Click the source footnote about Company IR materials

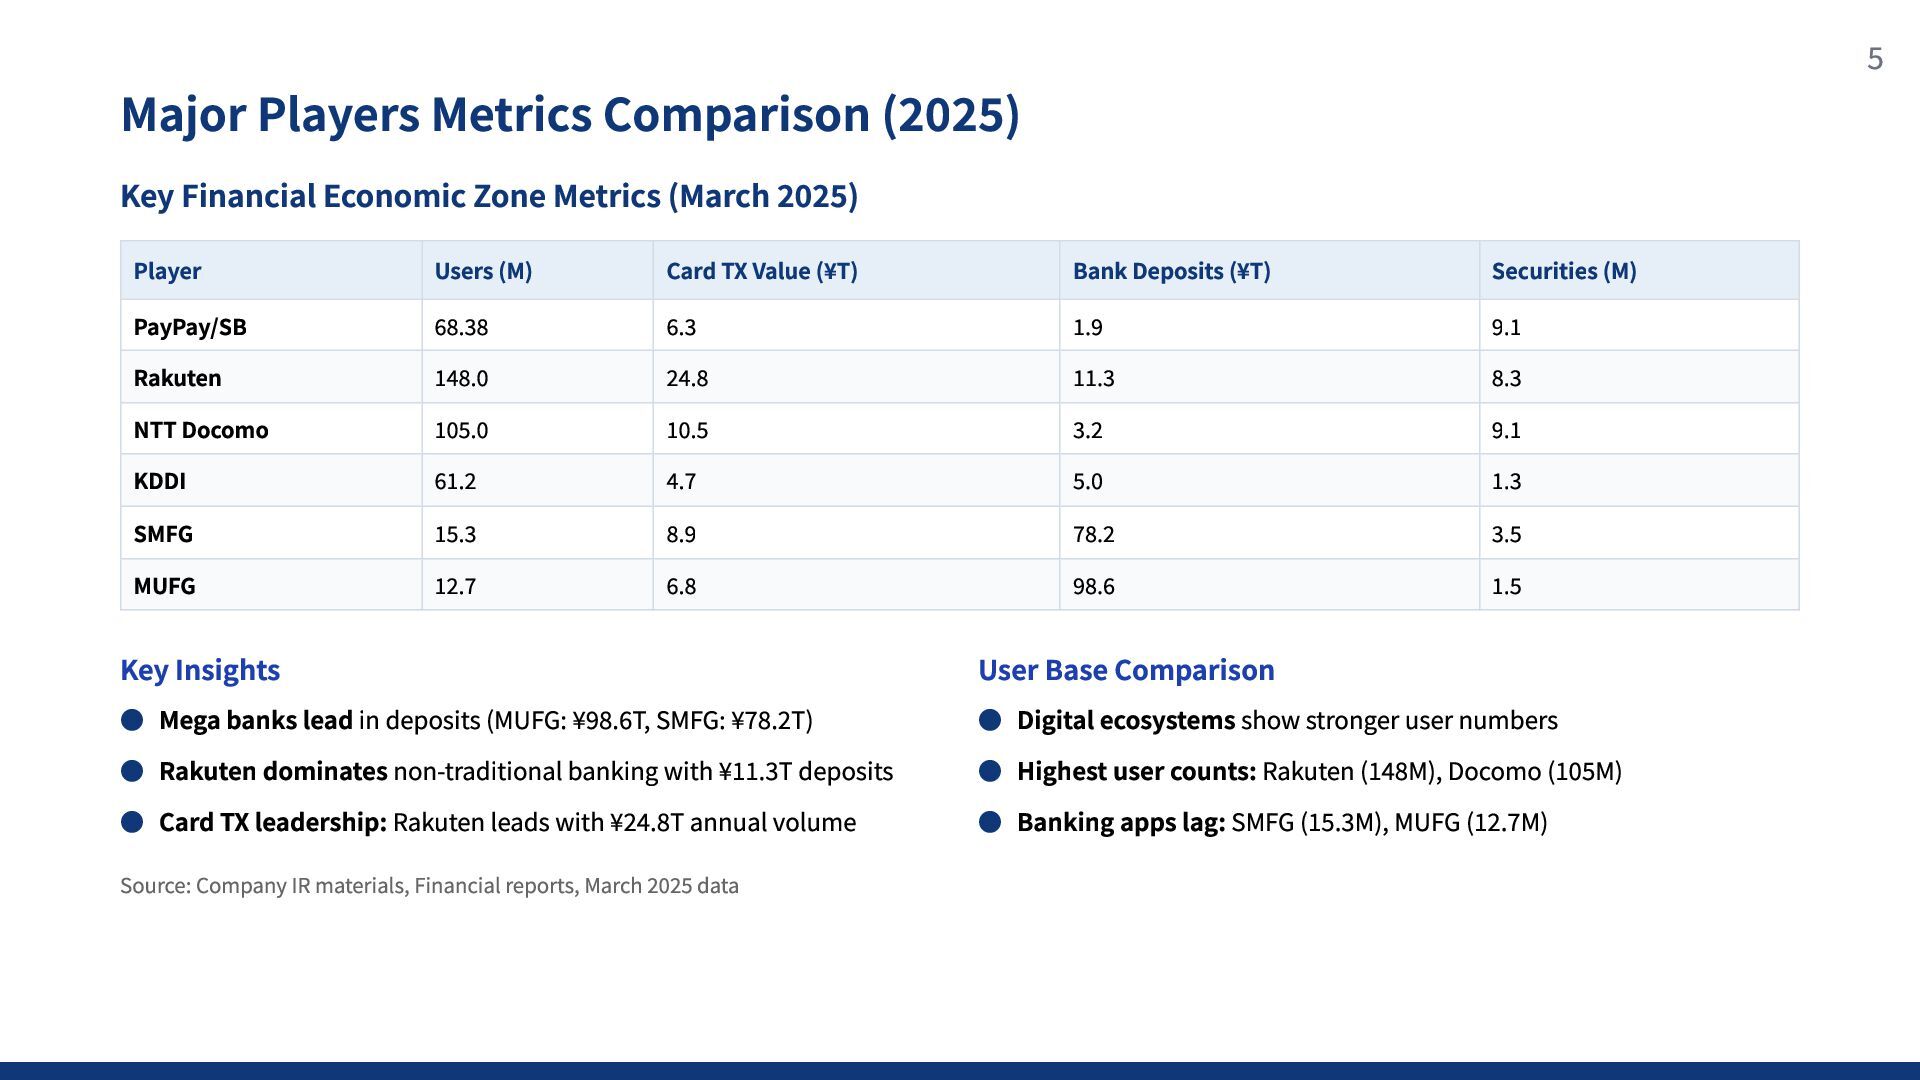pyautogui.click(x=429, y=886)
